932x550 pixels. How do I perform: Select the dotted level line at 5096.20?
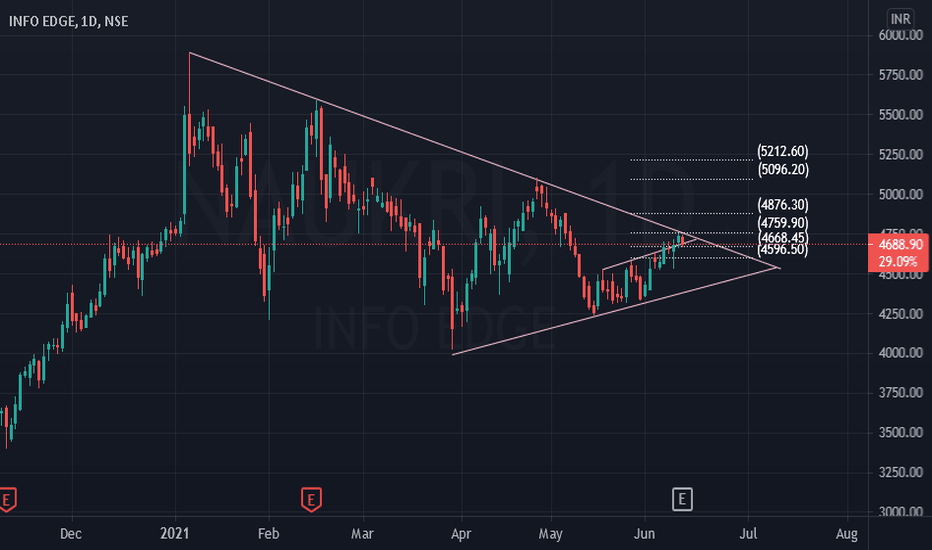[691, 179]
